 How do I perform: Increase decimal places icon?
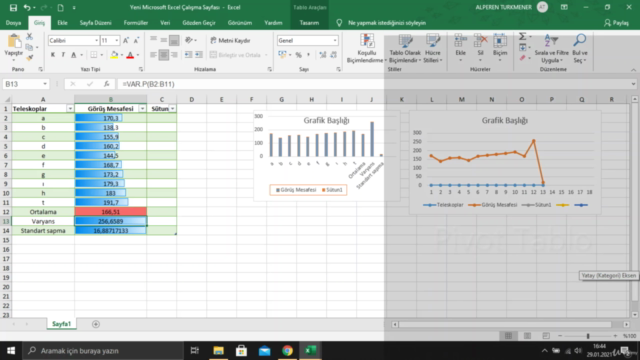tap(322, 55)
